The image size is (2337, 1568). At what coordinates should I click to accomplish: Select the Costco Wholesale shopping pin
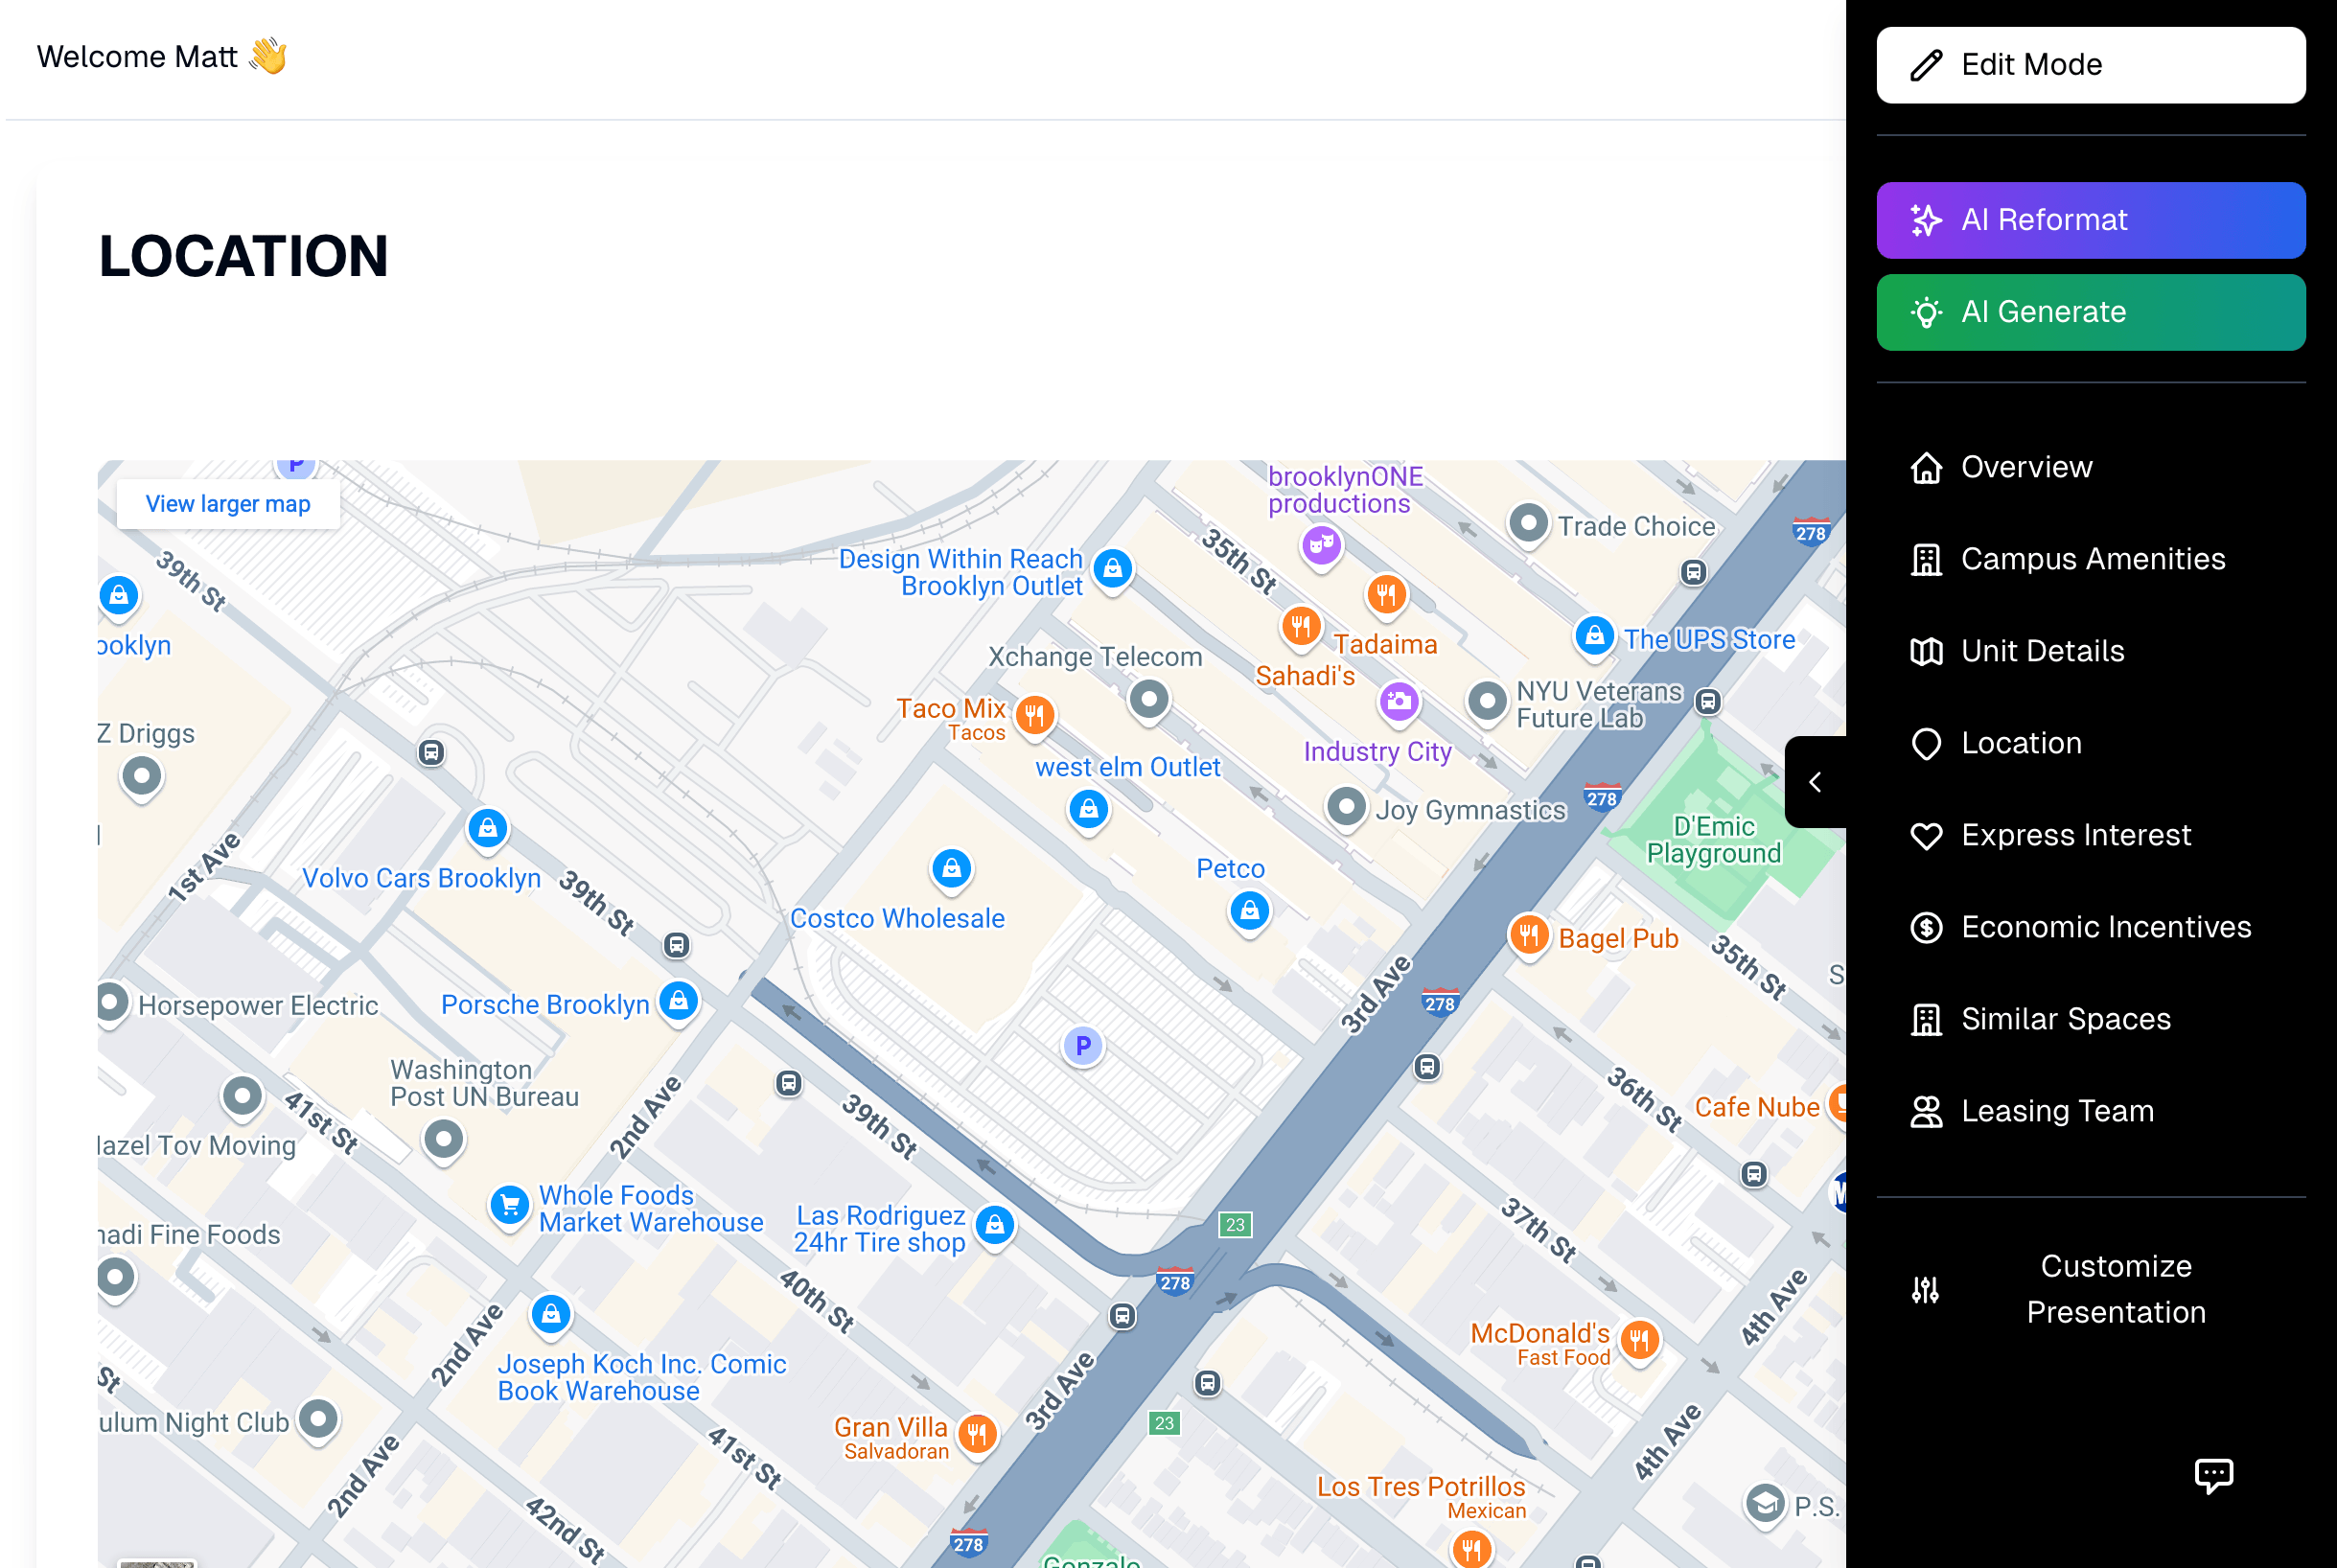pos(951,869)
